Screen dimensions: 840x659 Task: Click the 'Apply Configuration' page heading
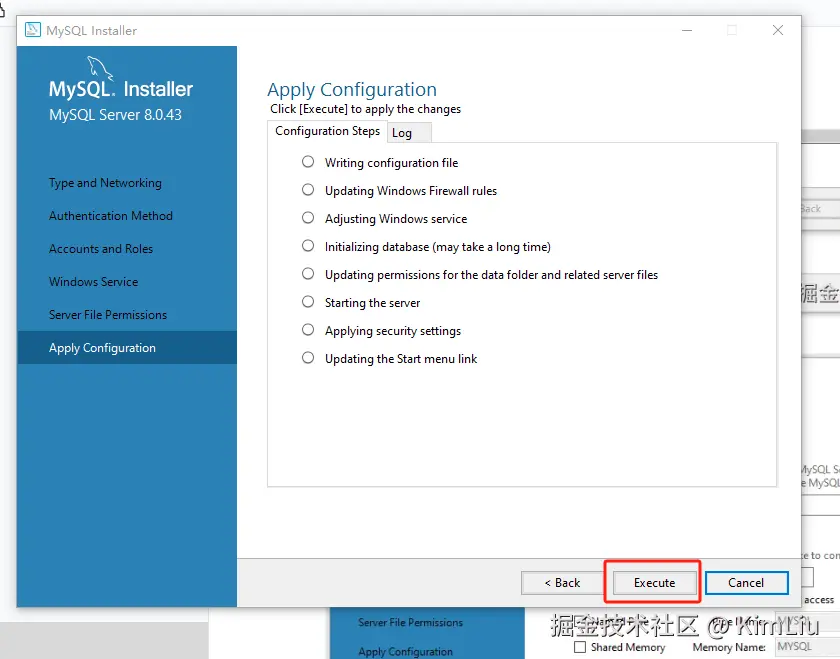tap(352, 89)
